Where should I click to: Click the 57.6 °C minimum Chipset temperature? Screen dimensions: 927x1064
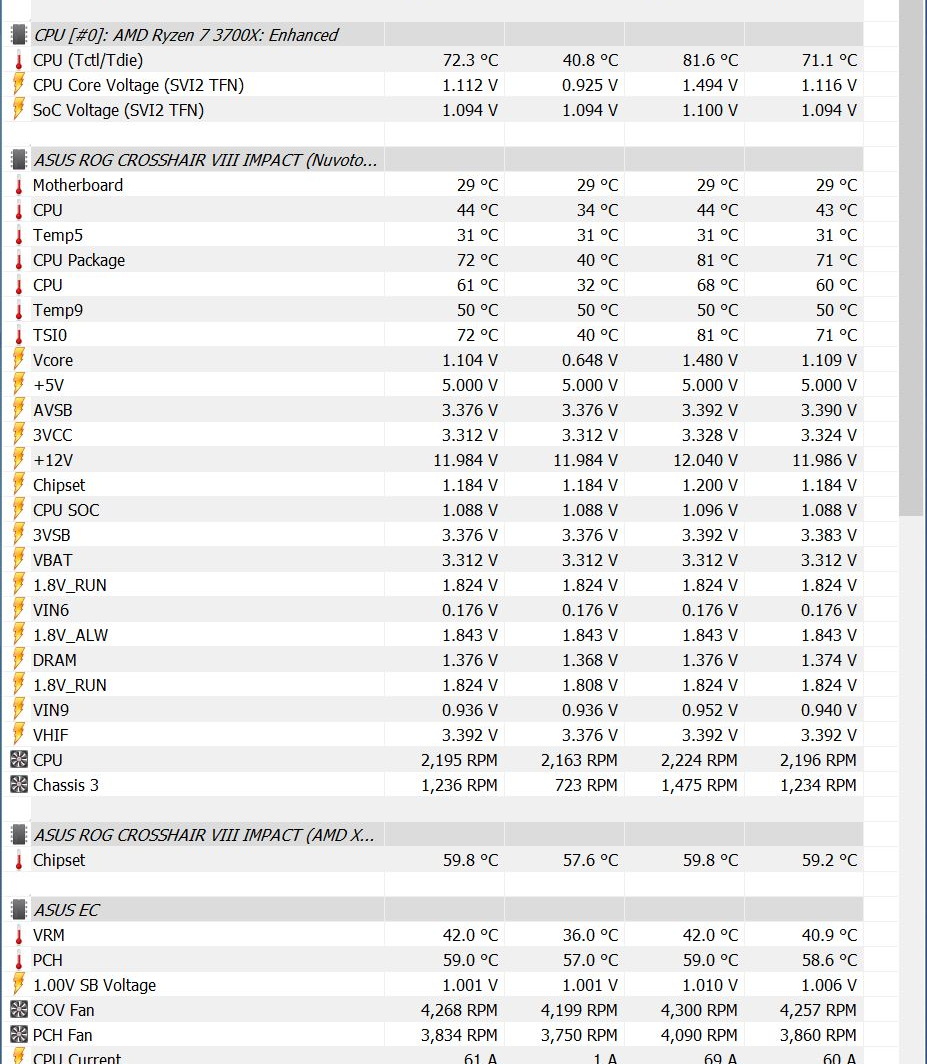[590, 860]
